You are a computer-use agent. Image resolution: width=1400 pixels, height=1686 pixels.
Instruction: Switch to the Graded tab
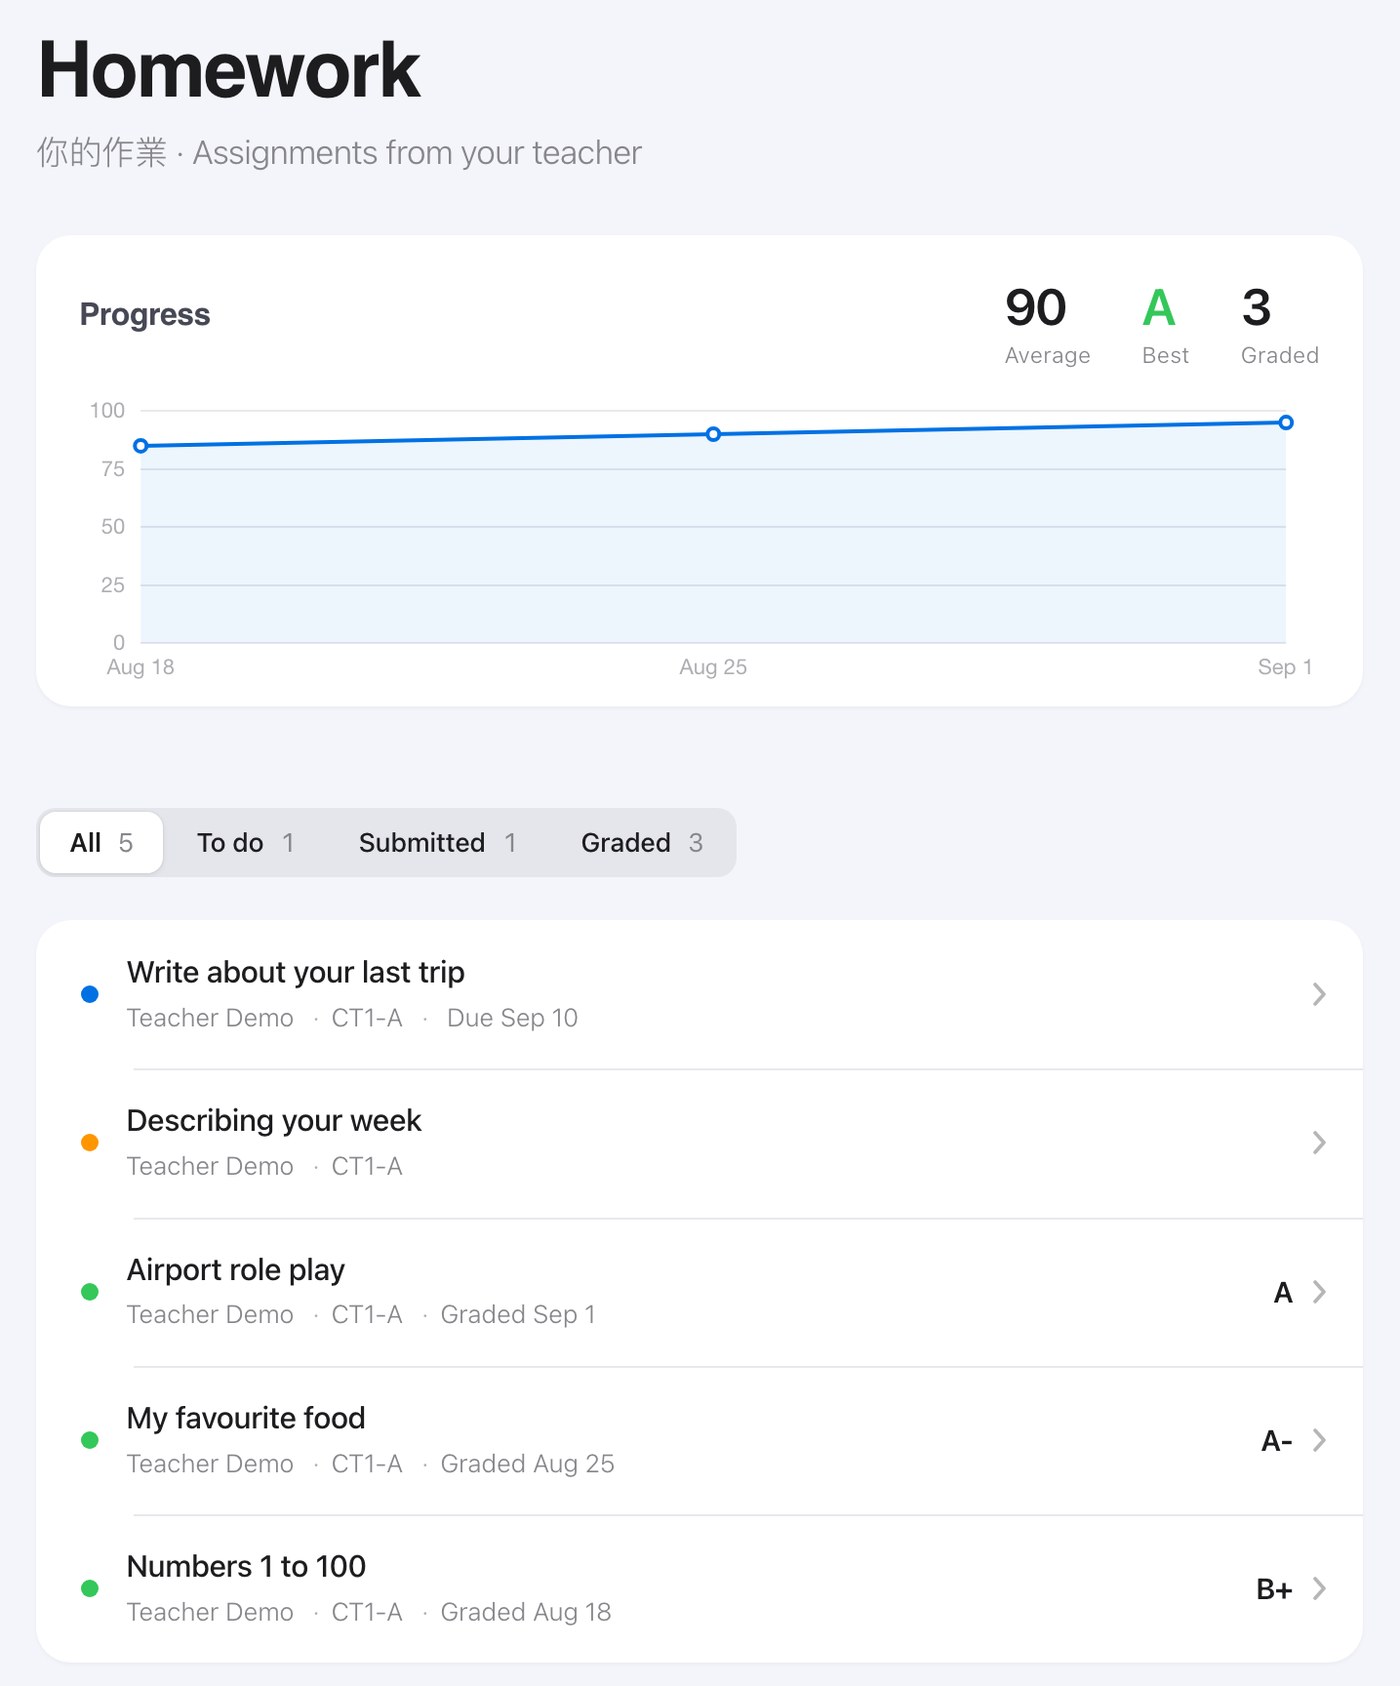point(642,843)
